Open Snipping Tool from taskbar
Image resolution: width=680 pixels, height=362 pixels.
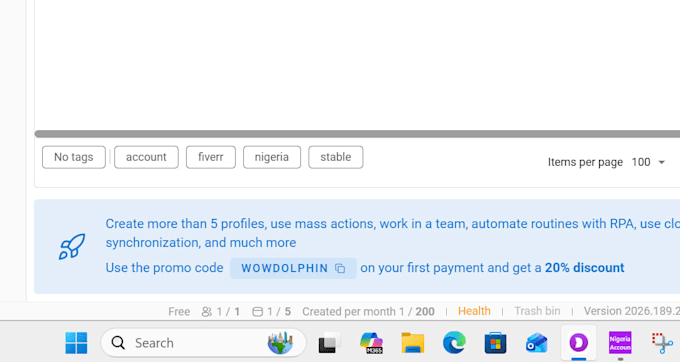click(662, 343)
